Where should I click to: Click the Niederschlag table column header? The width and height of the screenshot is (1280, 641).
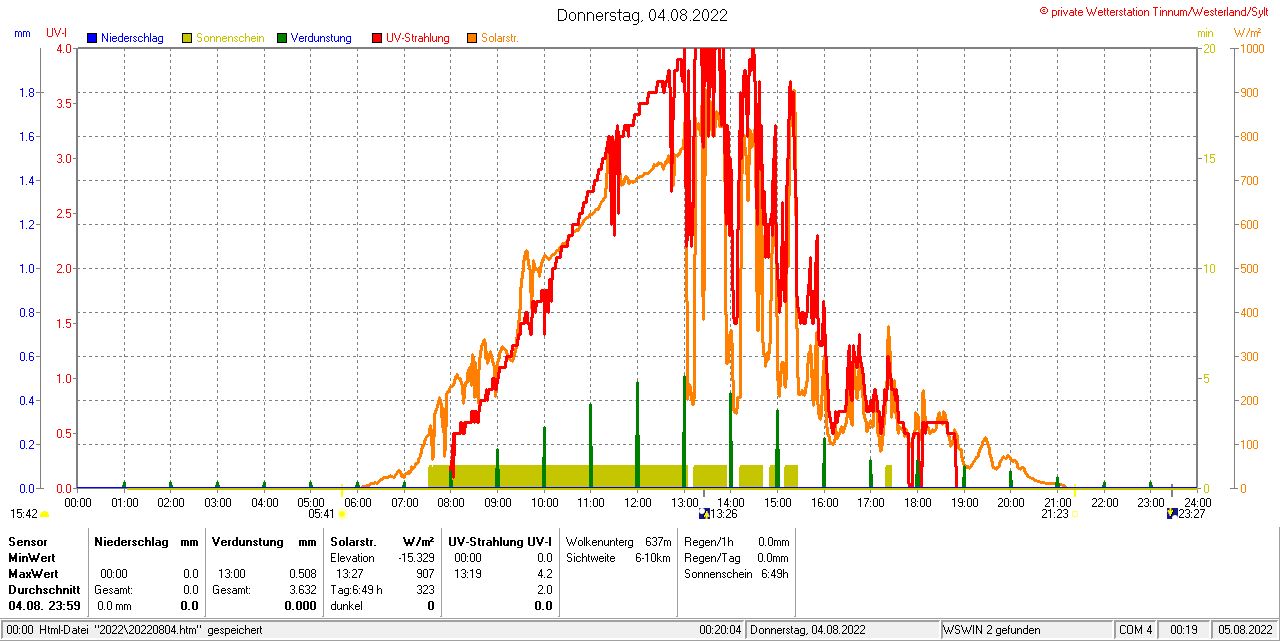pyautogui.click(x=129, y=541)
